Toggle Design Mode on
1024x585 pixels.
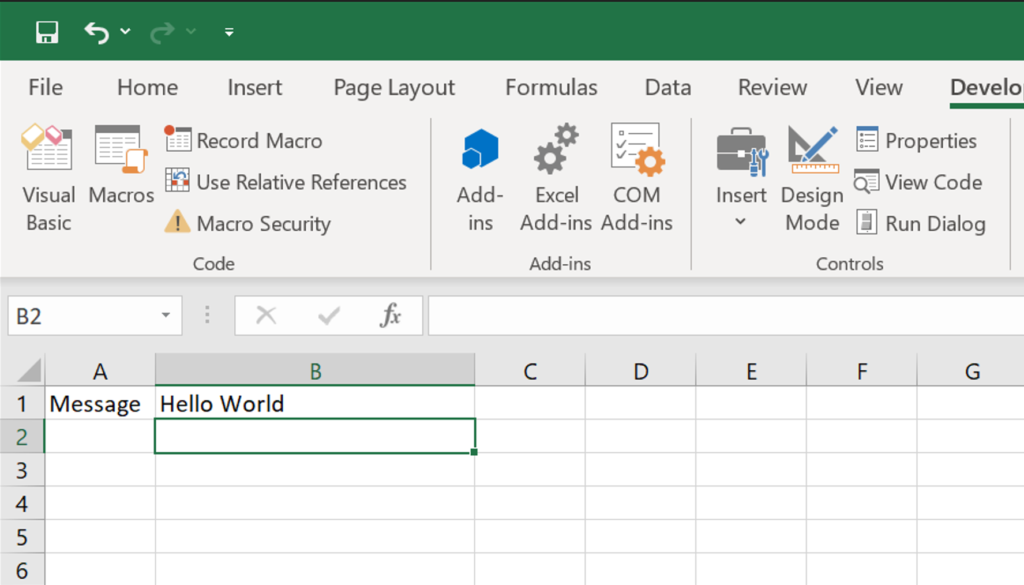pos(812,178)
